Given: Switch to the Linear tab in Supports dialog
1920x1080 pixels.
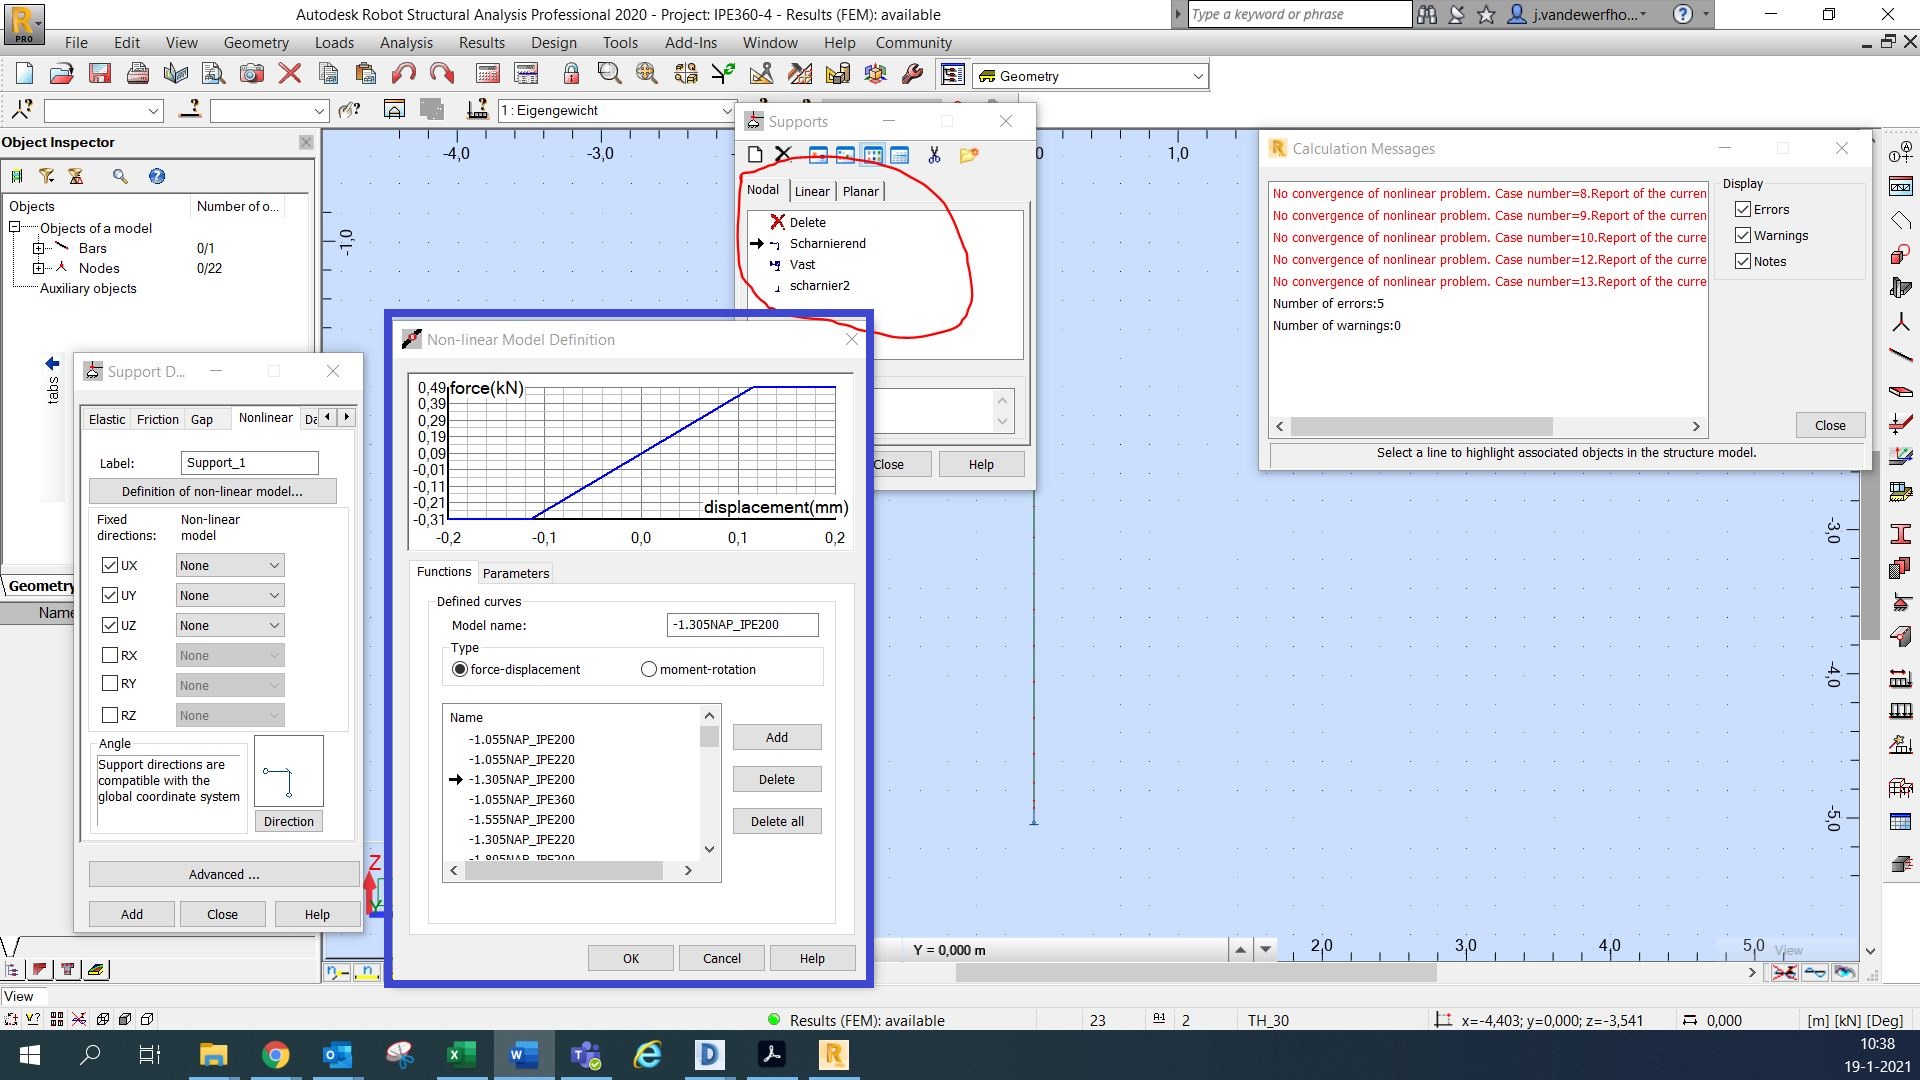Looking at the screenshot, I should pos(813,191).
